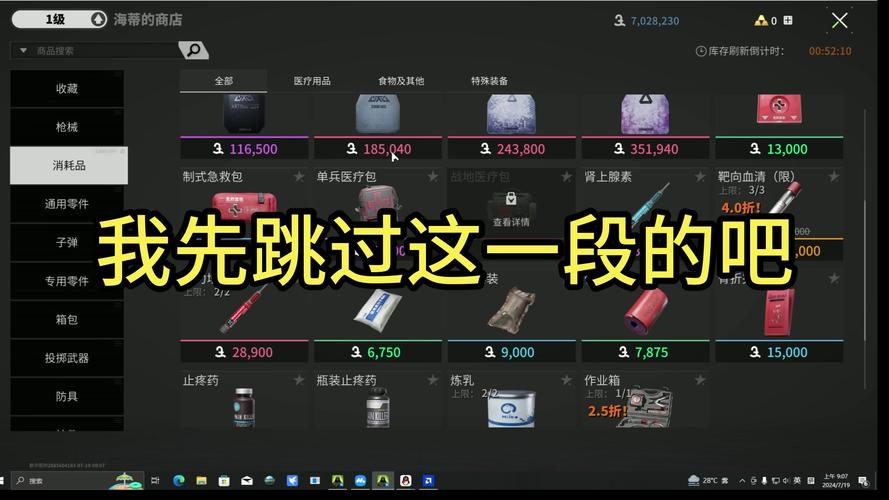Favorite 瓶装止疼药 with its star

433,380
